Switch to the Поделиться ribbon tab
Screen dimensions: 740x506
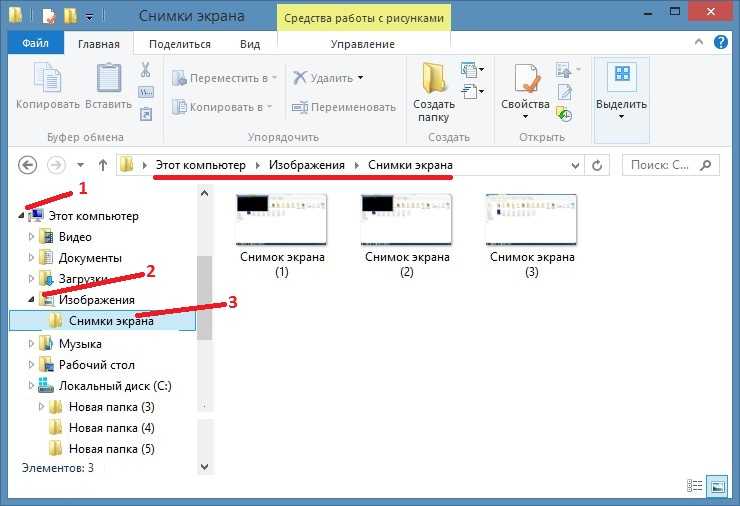point(180,44)
